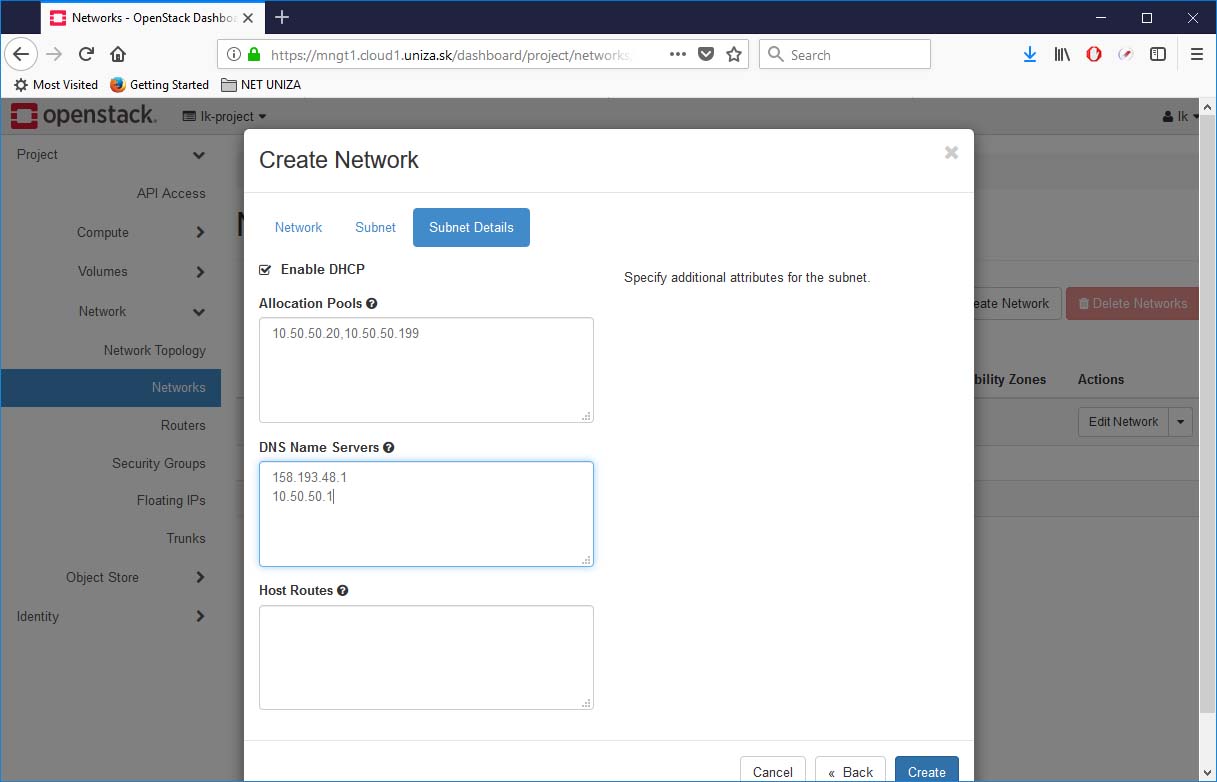The height and width of the screenshot is (782, 1217).
Task: Open the lk user menu dropdown
Action: [1181, 116]
